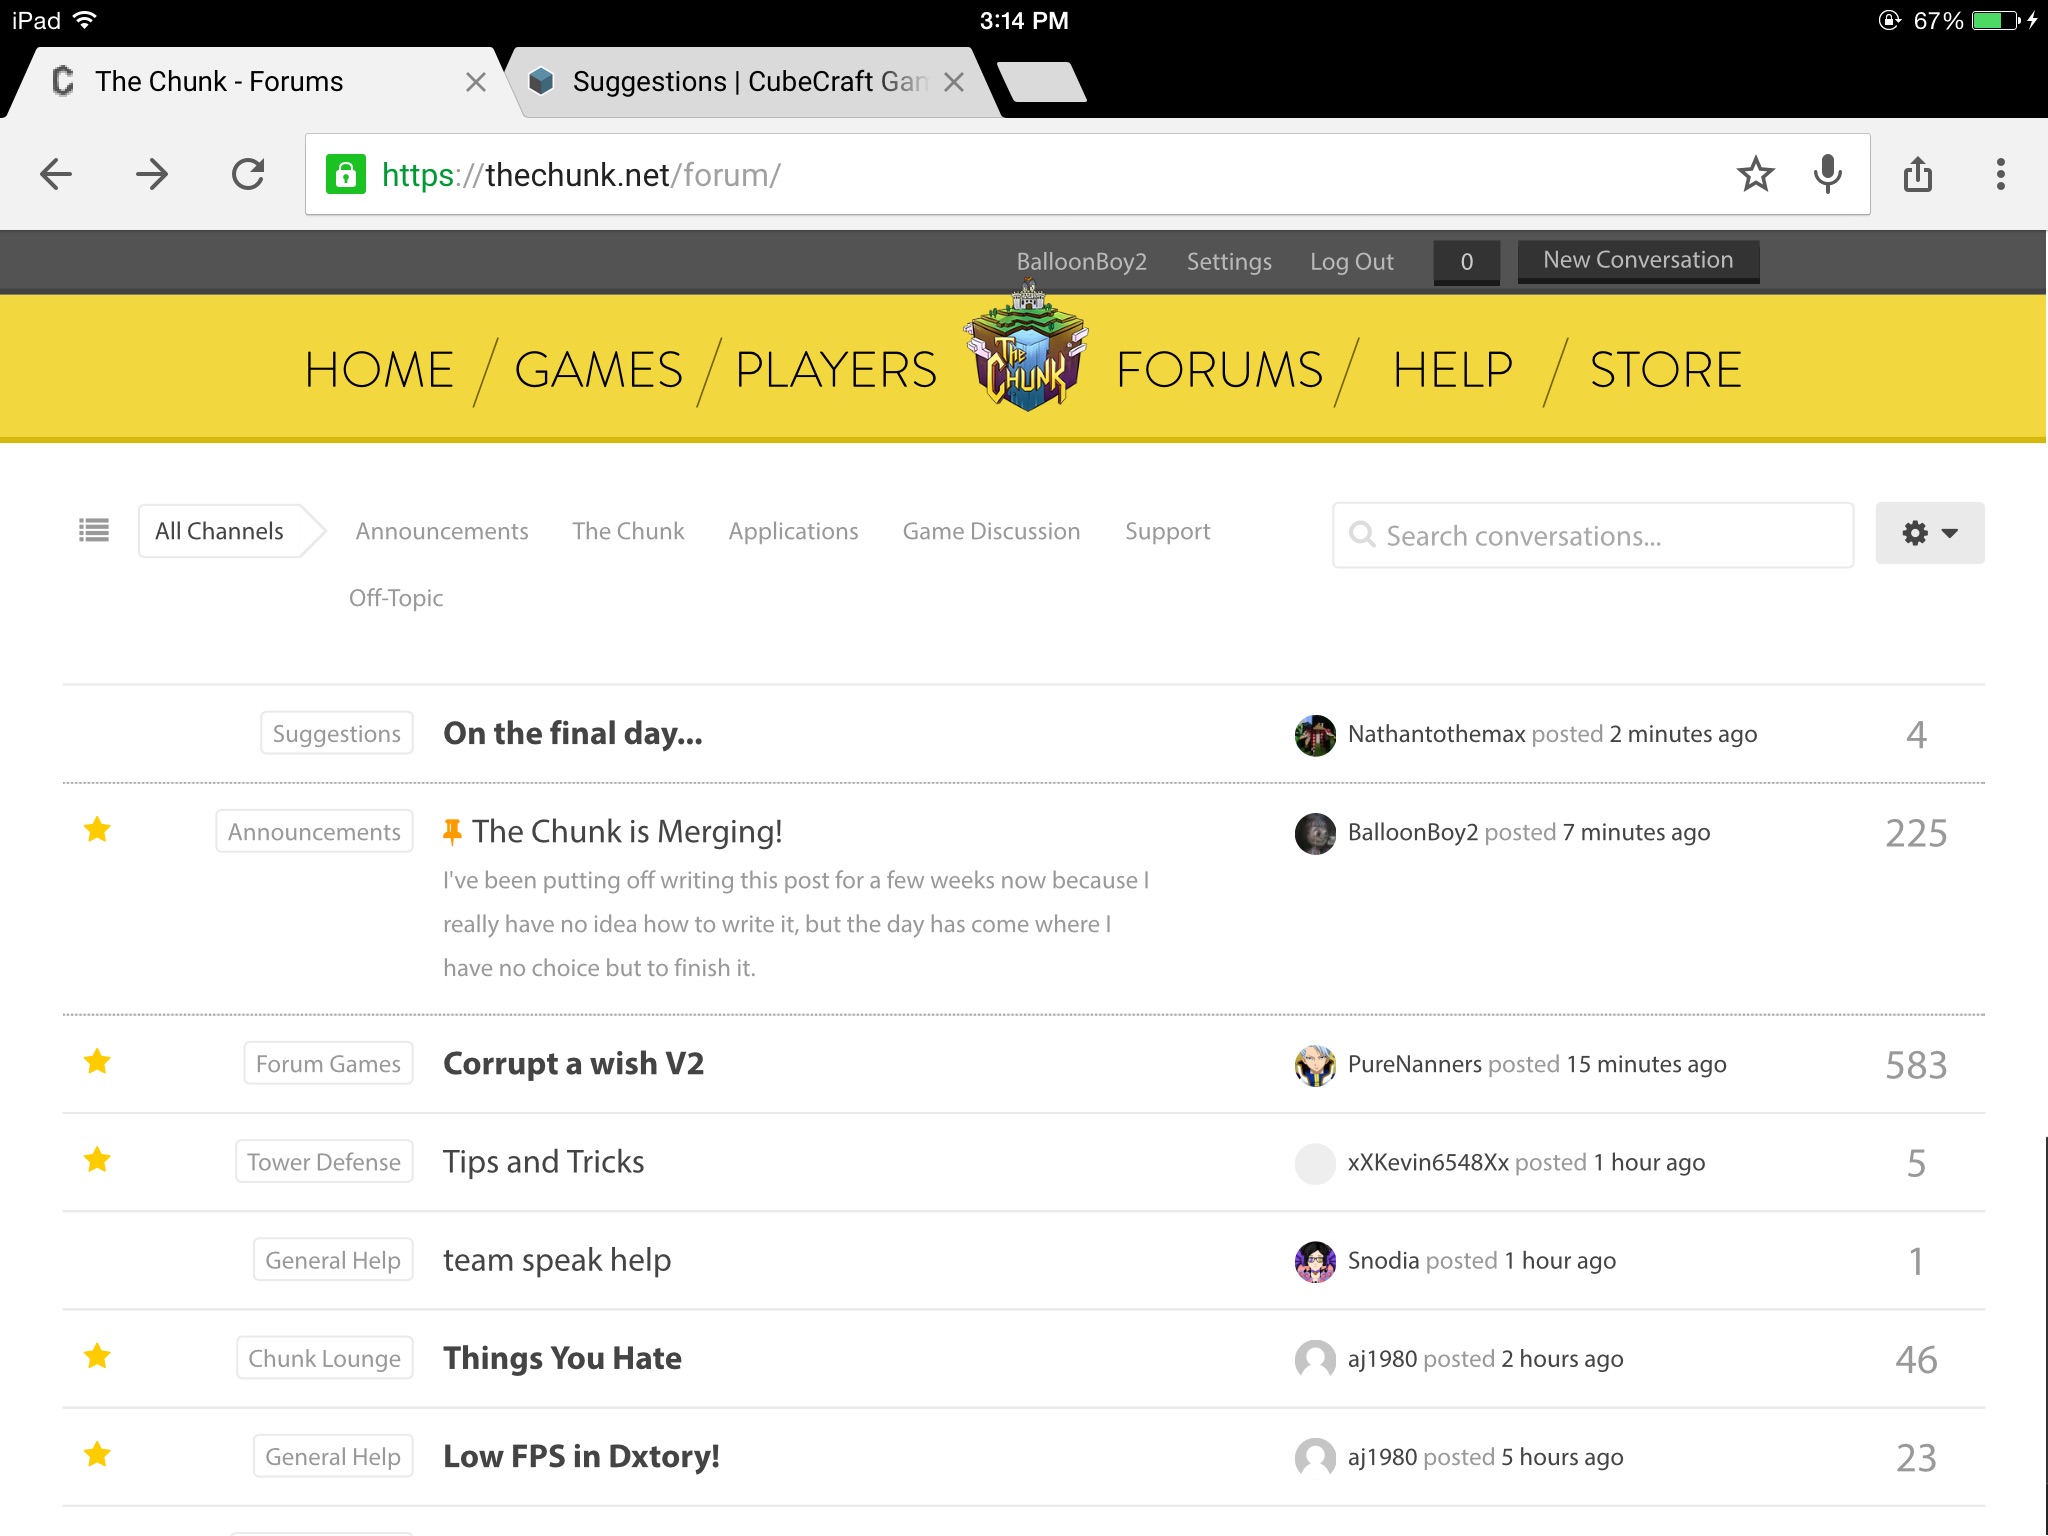Open The Chunk is Merging! thread

point(627,831)
